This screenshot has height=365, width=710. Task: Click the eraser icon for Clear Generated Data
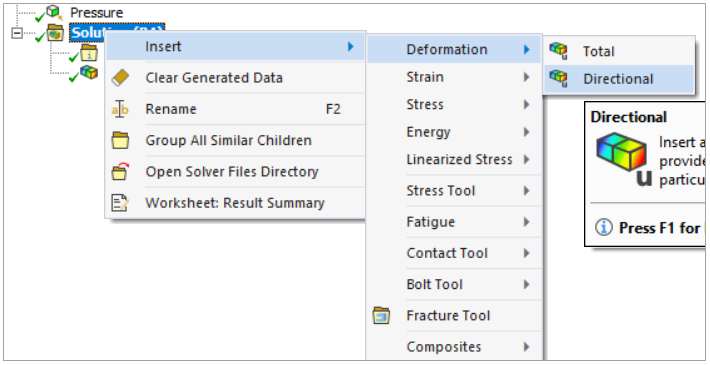click(120, 77)
